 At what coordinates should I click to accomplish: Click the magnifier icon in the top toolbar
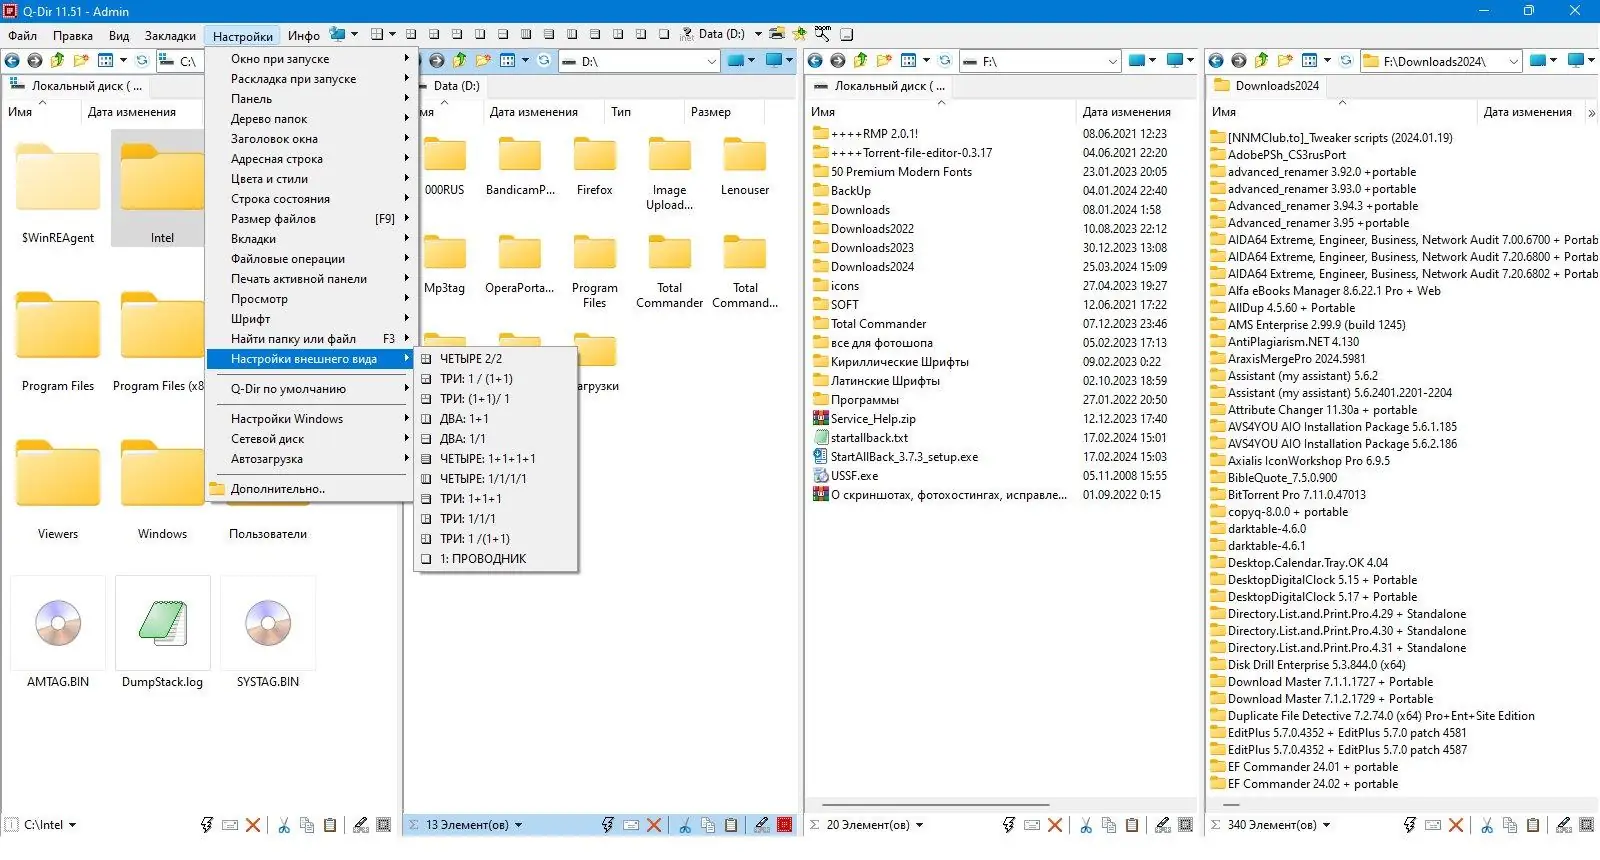pyautogui.click(x=822, y=34)
